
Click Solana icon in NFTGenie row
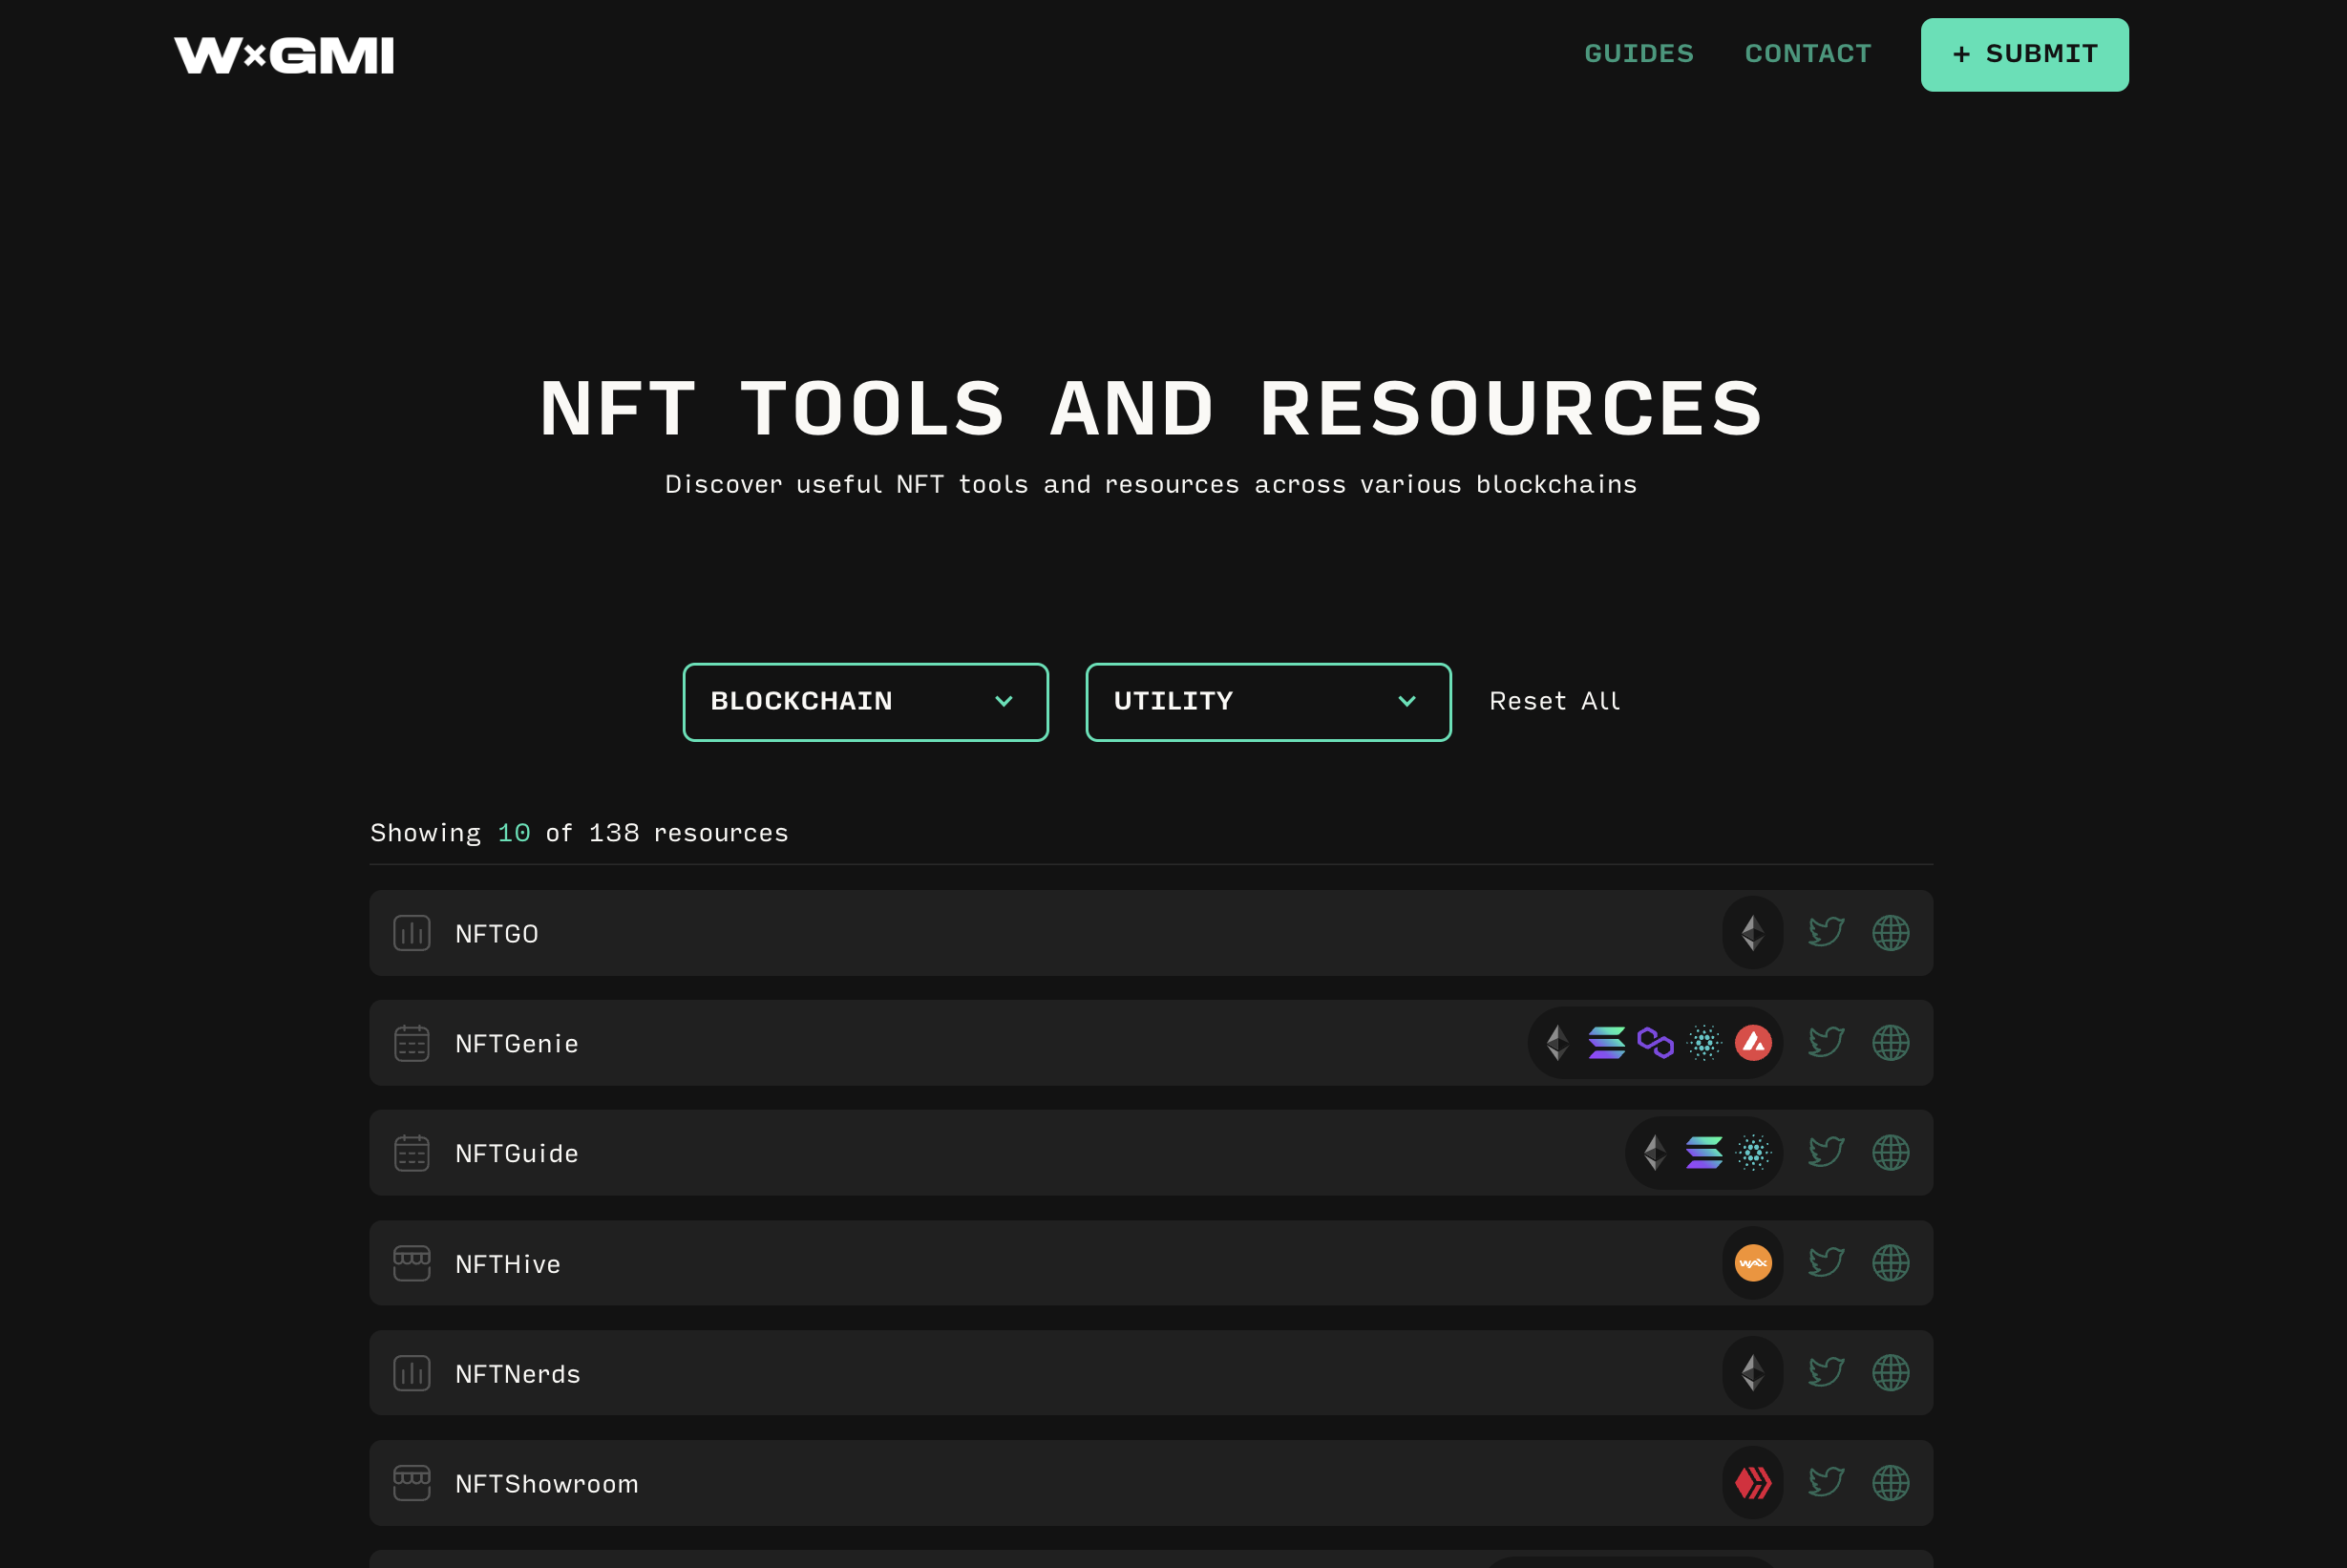coord(1606,1043)
